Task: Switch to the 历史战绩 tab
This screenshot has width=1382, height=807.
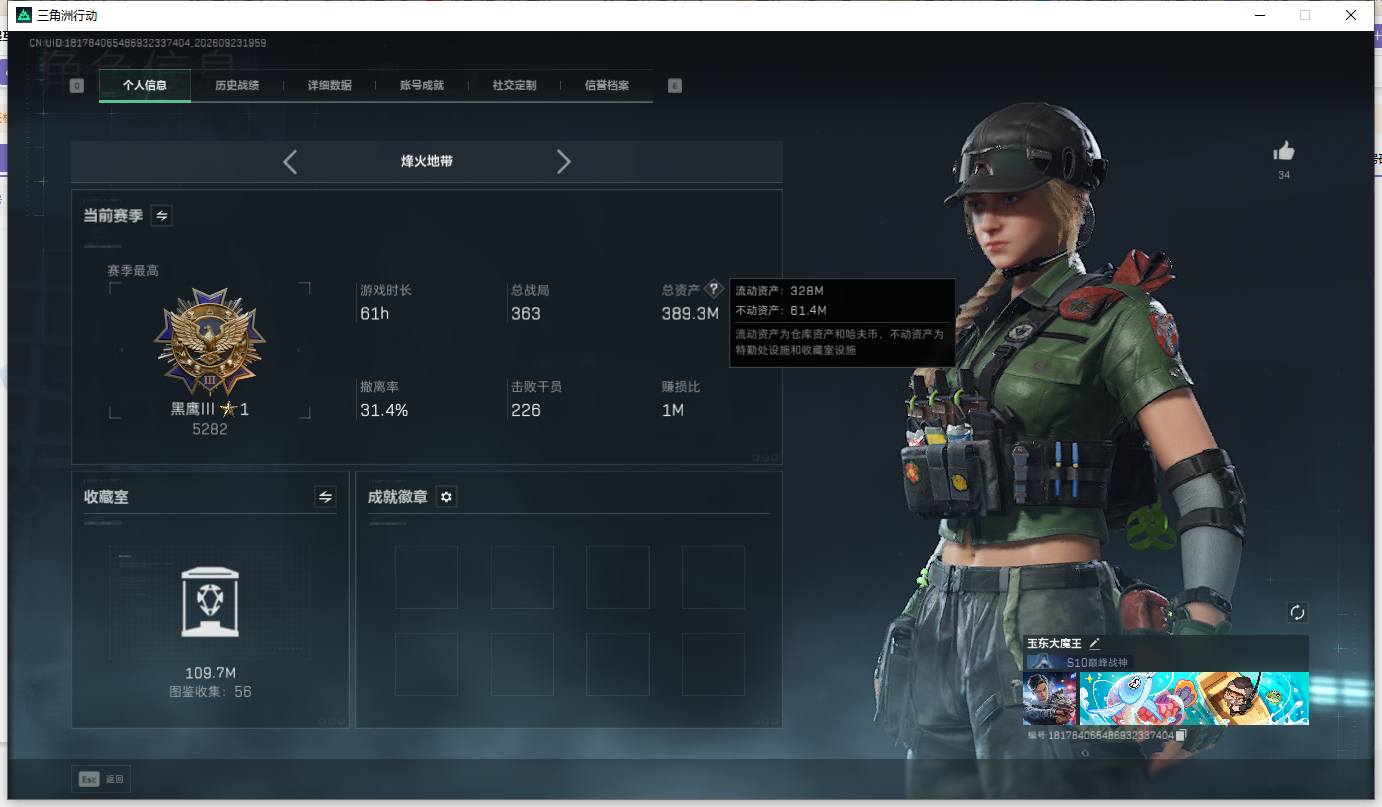Action: [x=237, y=85]
